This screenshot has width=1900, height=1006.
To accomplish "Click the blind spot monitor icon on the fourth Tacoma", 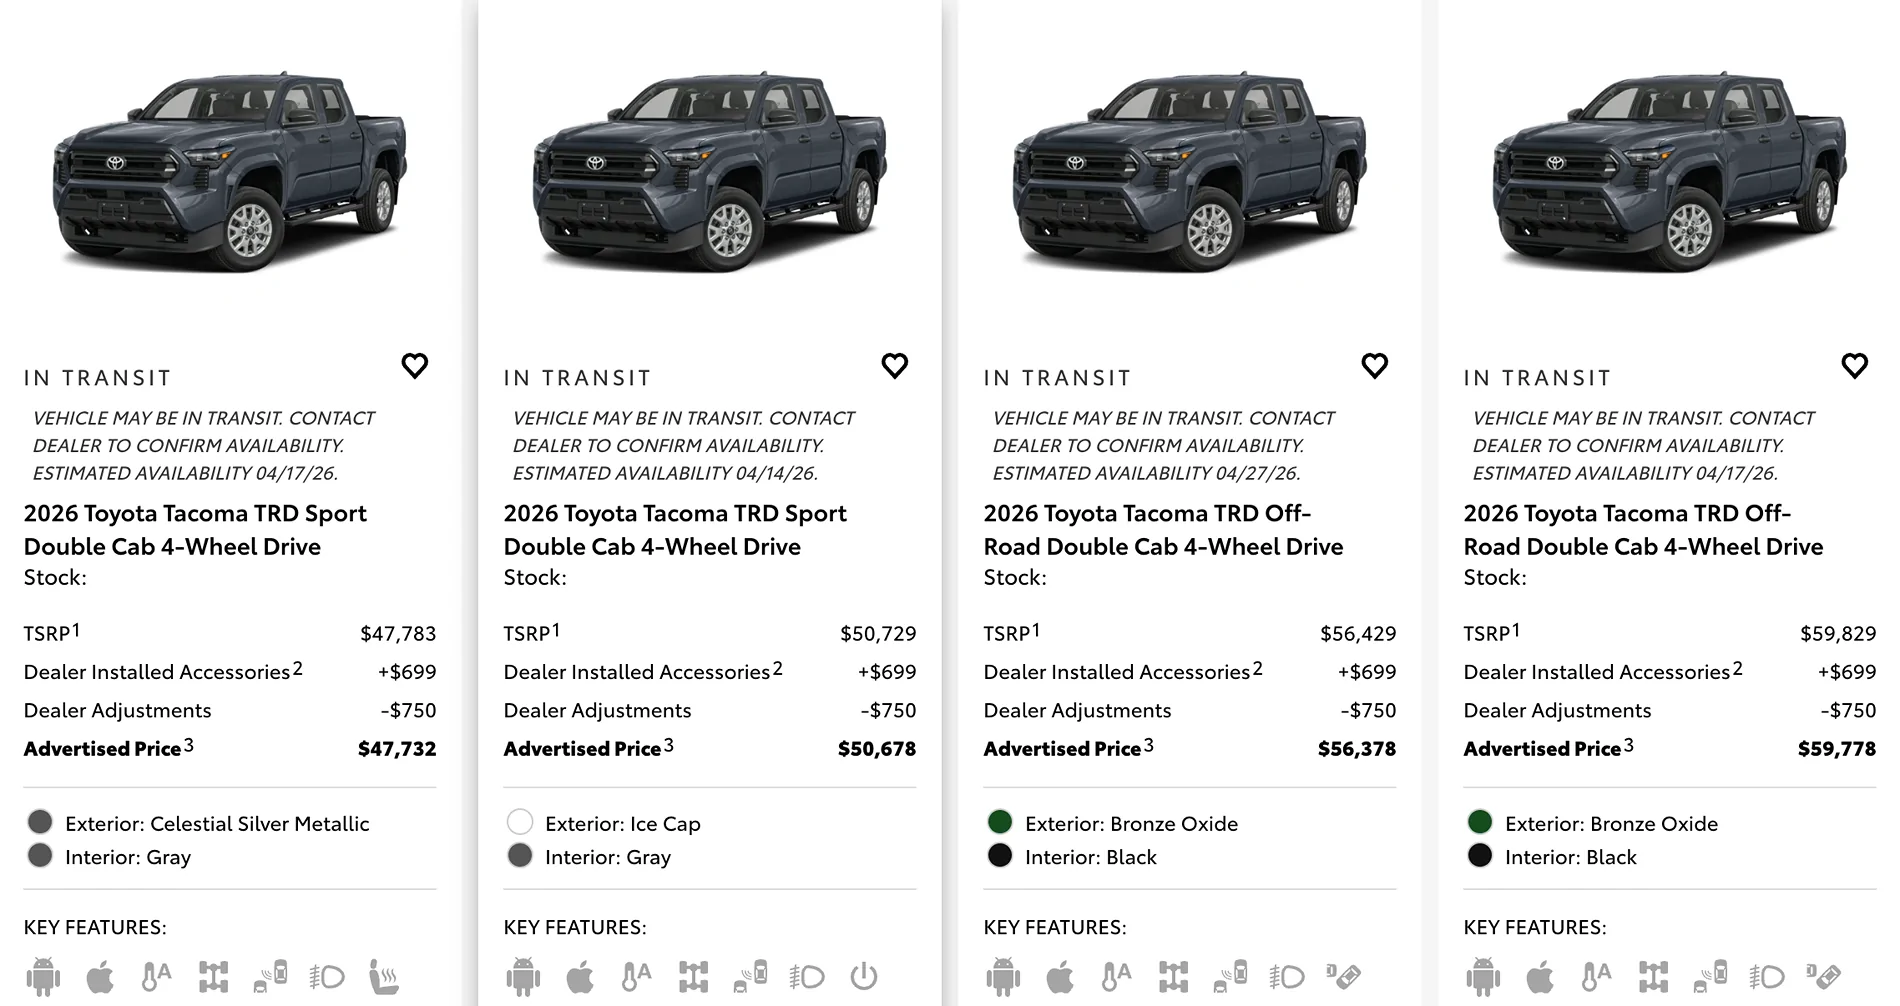I will (x=1711, y=975).
